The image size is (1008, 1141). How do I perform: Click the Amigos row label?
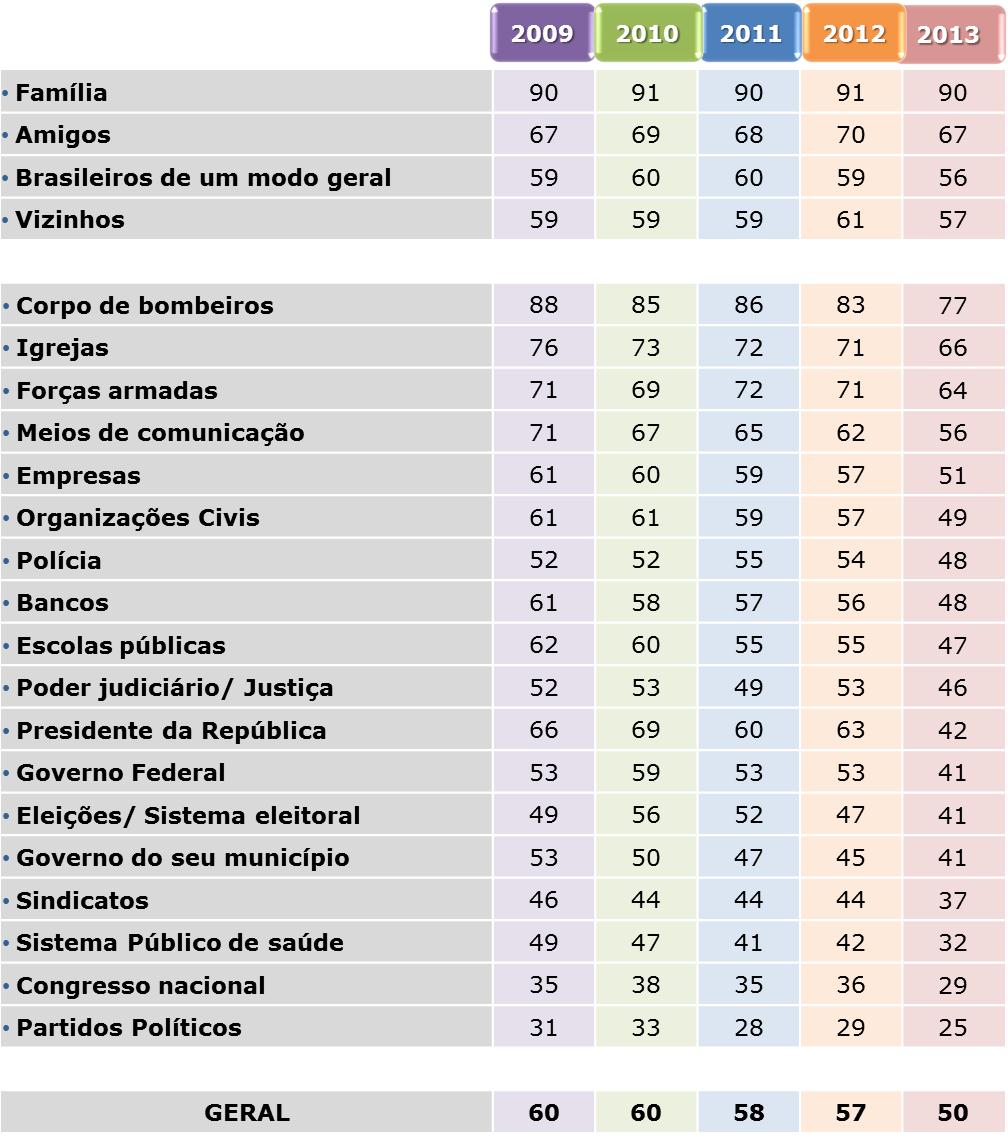click(x=63, y=135)
